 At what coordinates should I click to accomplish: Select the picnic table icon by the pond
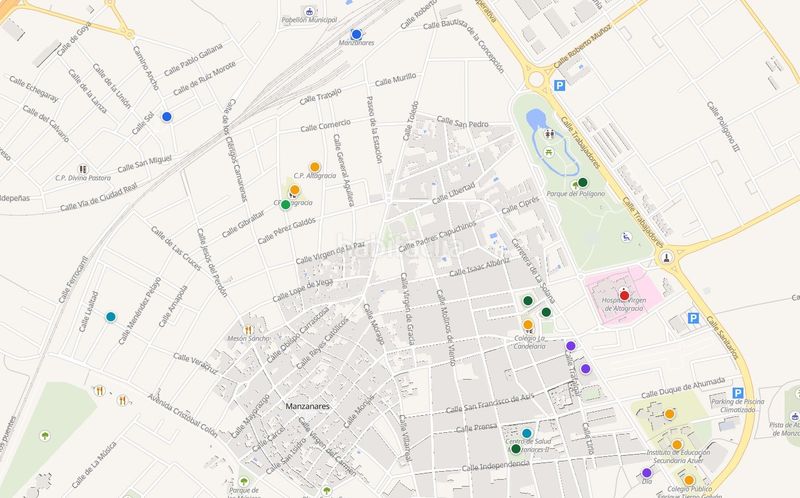point(549,151)
